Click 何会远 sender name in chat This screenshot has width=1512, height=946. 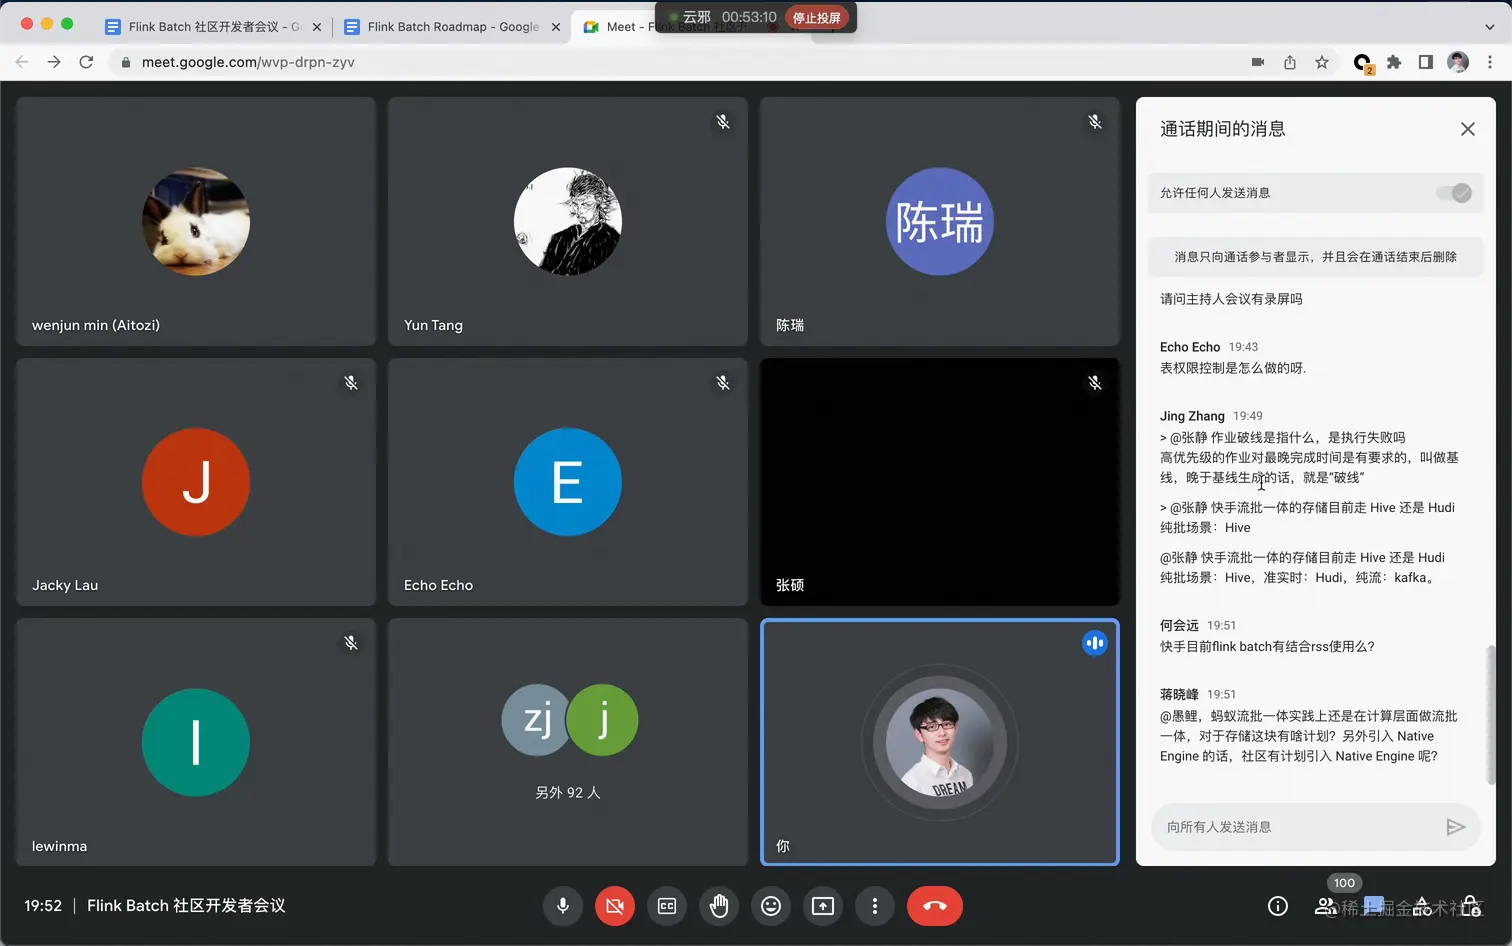click(x=1179, y=625)
